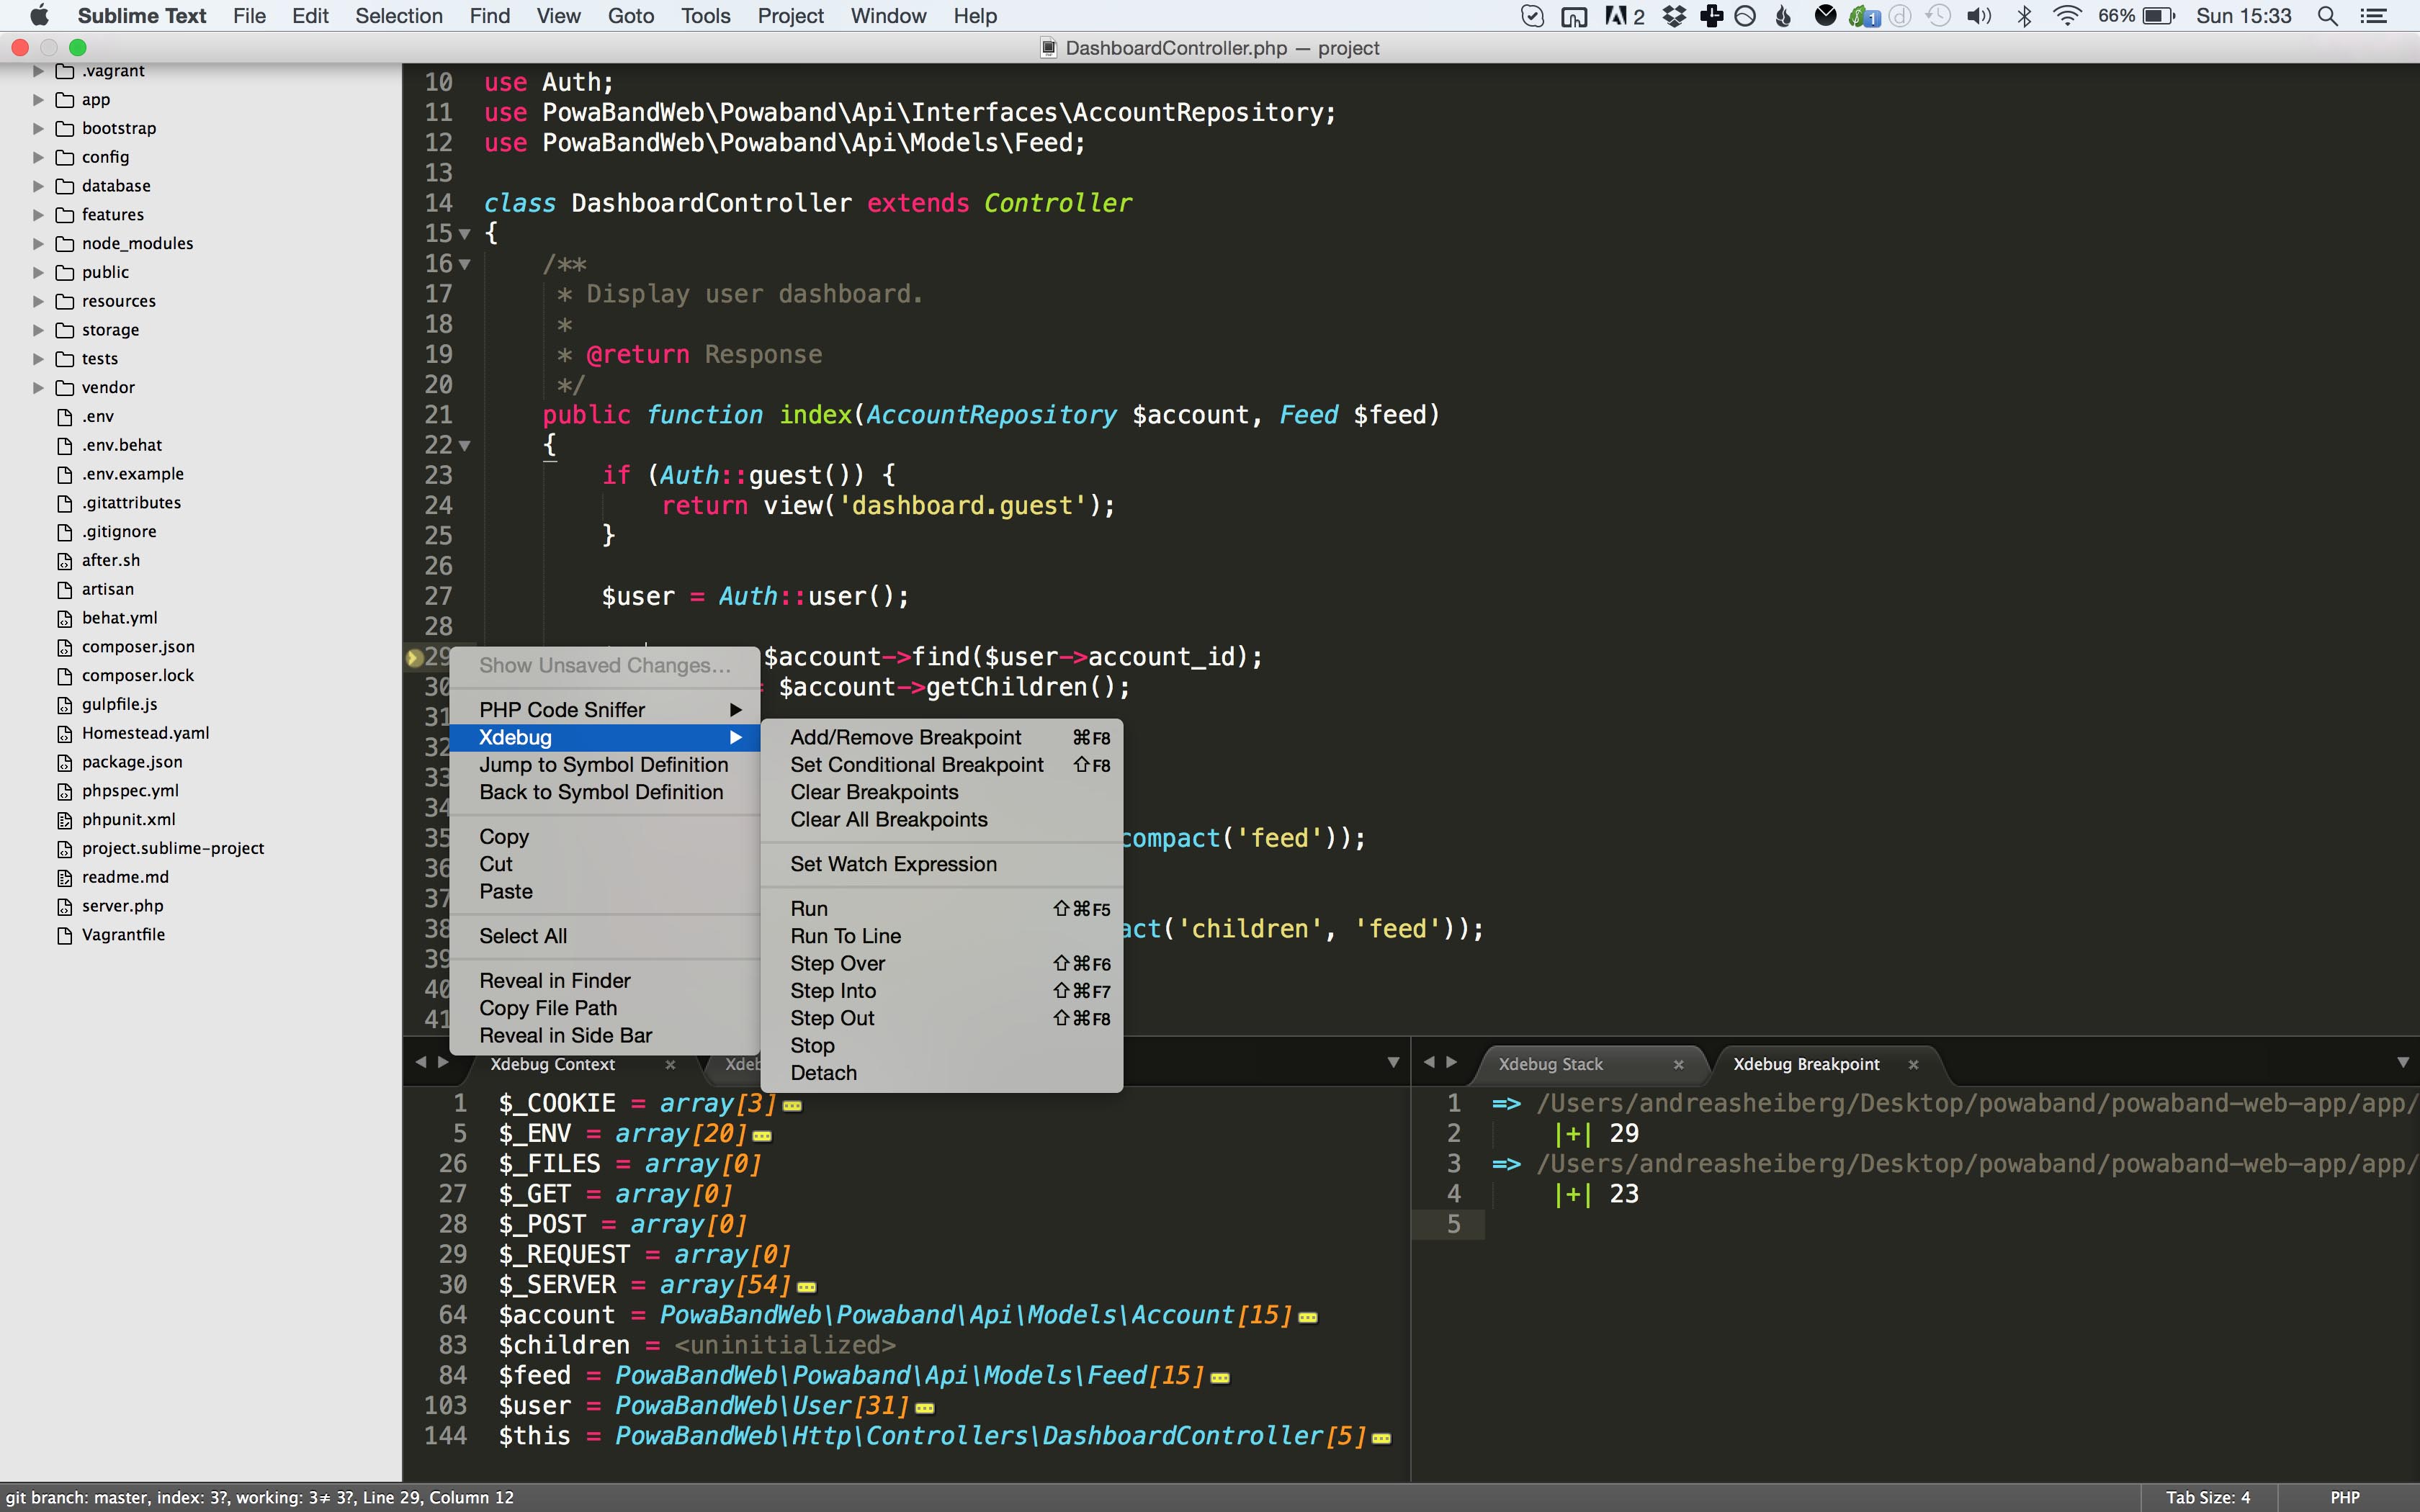
Task: Click next tab arrow in right bottom pane
Action: [1452, 1062]
